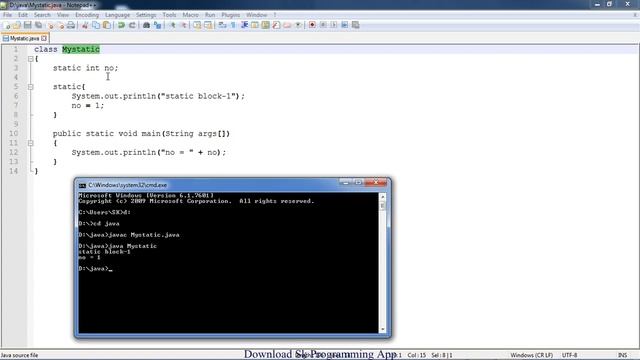Open the Encoding menu

click(87, 15)
